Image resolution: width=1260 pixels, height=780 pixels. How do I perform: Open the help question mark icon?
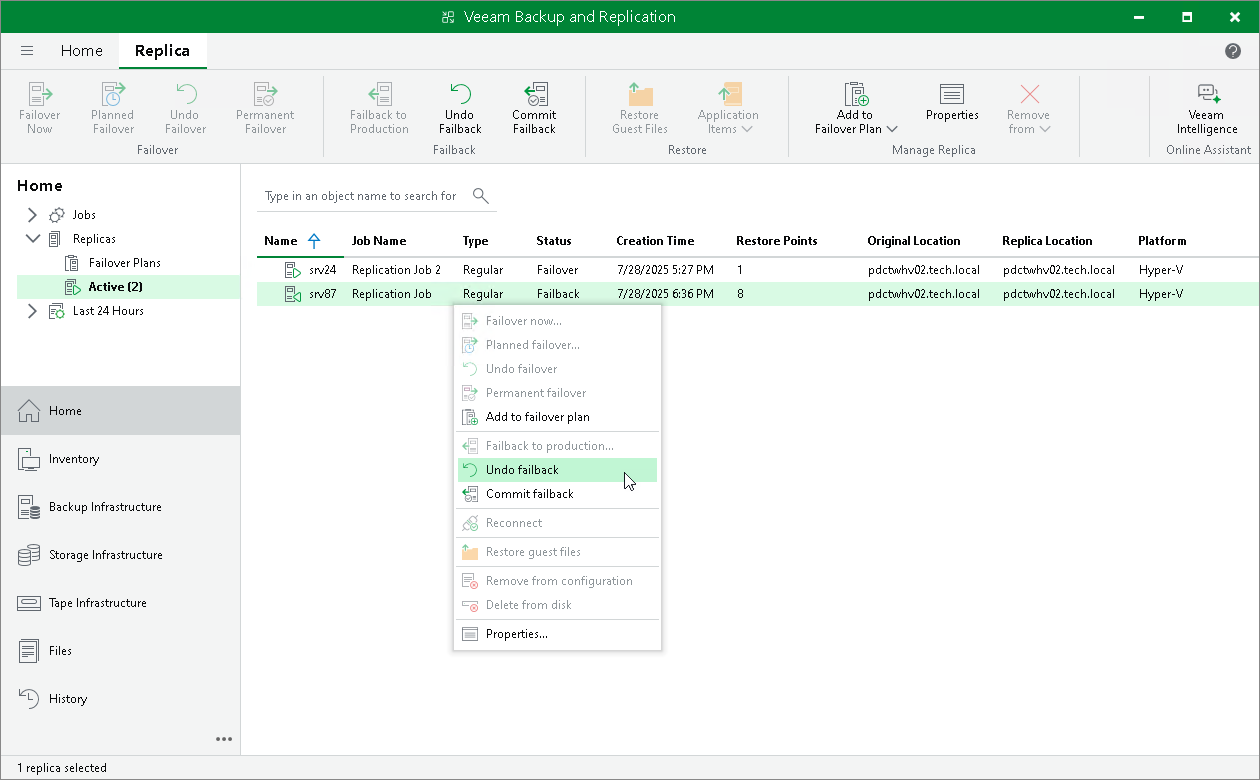[1233, 51]
